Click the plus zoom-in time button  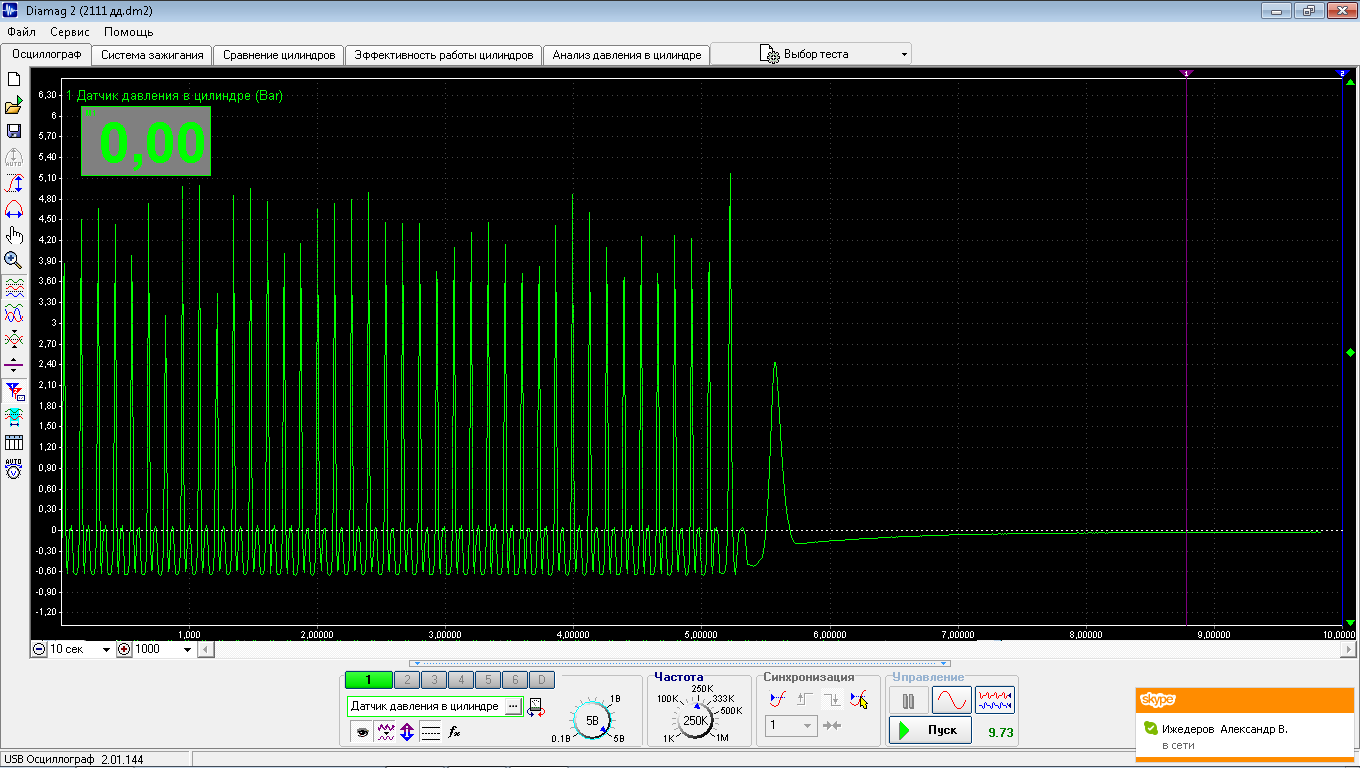click(124, 649)
